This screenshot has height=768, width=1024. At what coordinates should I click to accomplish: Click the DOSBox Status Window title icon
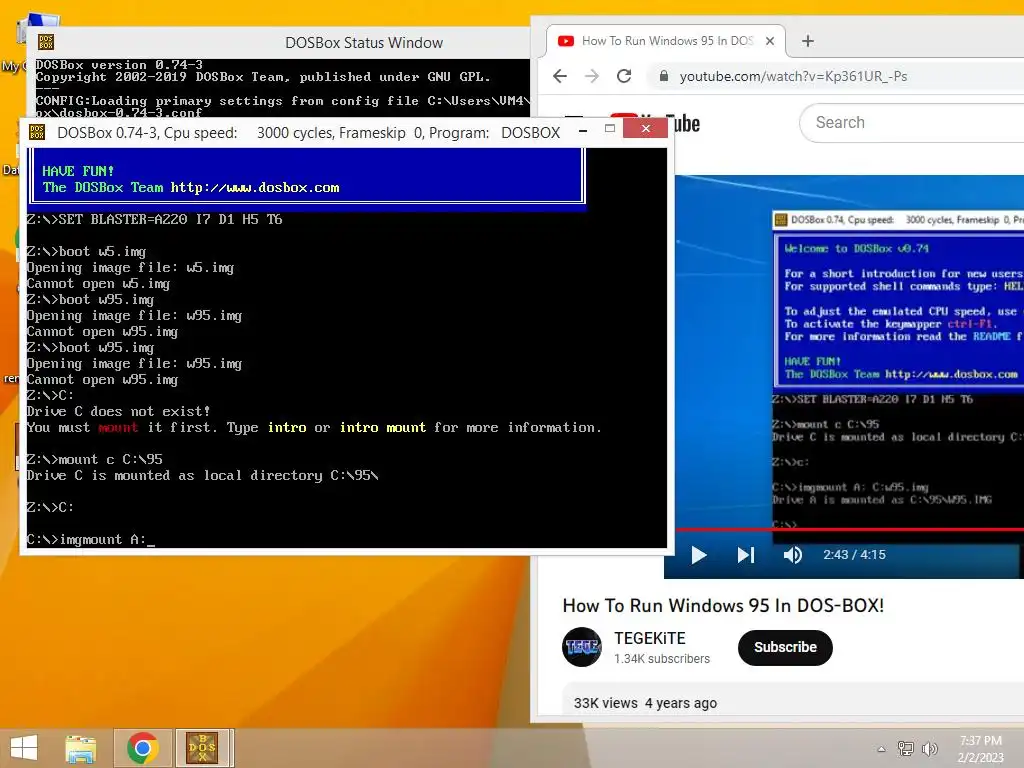coord(46,42)
